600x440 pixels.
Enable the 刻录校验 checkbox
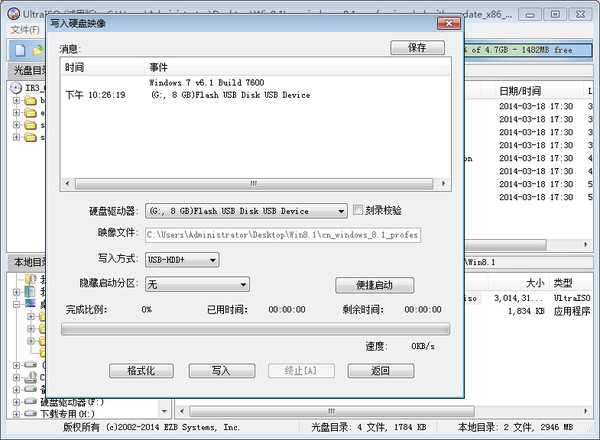(358, 210)
